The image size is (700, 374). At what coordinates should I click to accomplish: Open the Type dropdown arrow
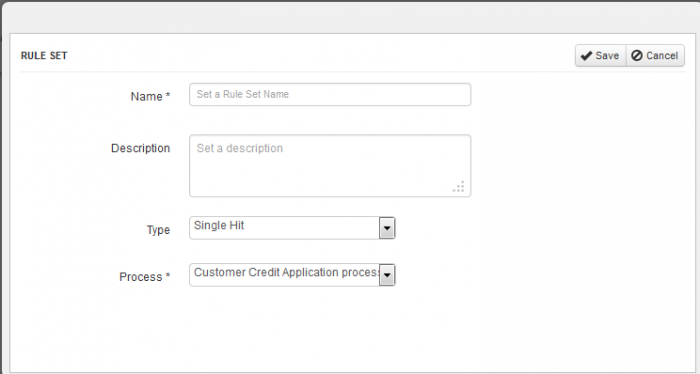(387, 229)
